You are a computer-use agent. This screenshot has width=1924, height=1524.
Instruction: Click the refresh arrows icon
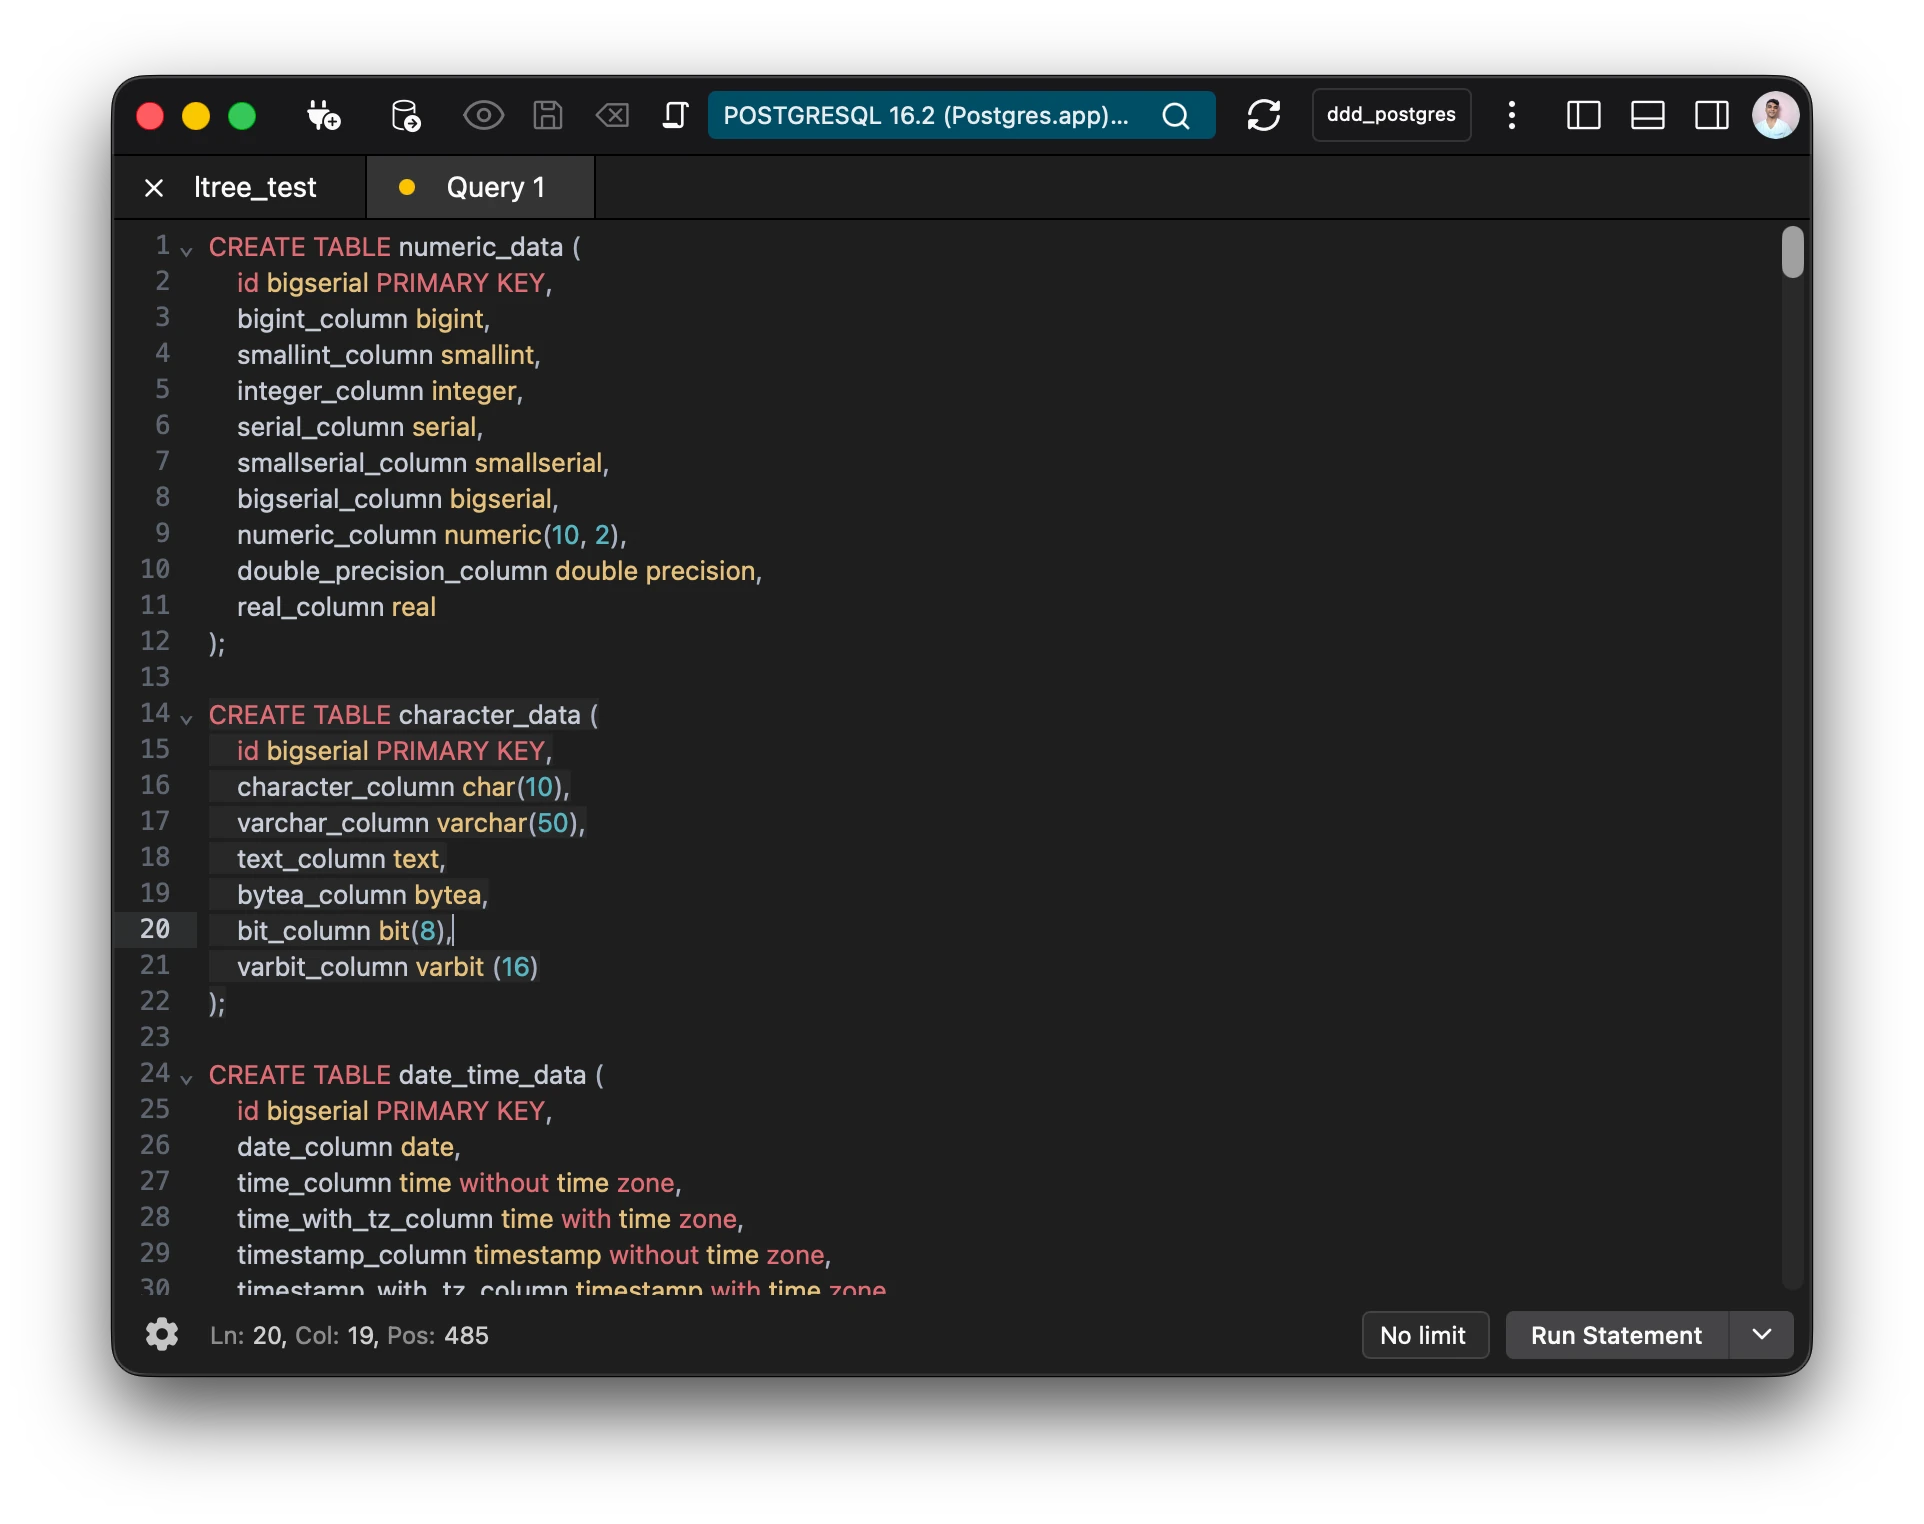point(1264,116)
